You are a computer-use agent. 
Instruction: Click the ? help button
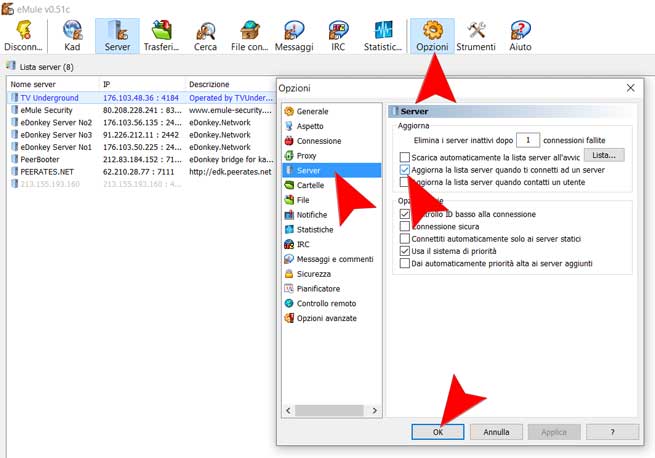point(612,432)
